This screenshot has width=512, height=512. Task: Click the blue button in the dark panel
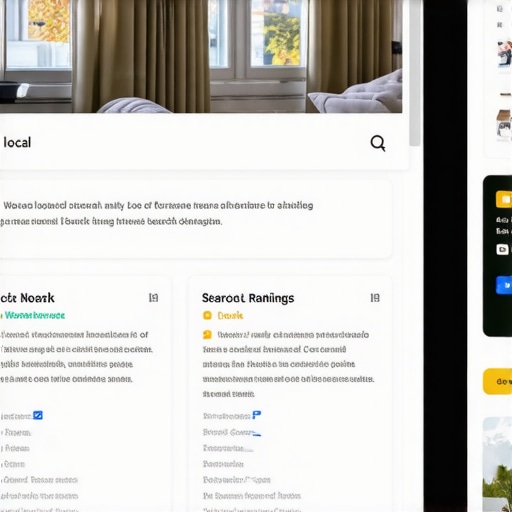pyautogui.click(x=504, y=285)
